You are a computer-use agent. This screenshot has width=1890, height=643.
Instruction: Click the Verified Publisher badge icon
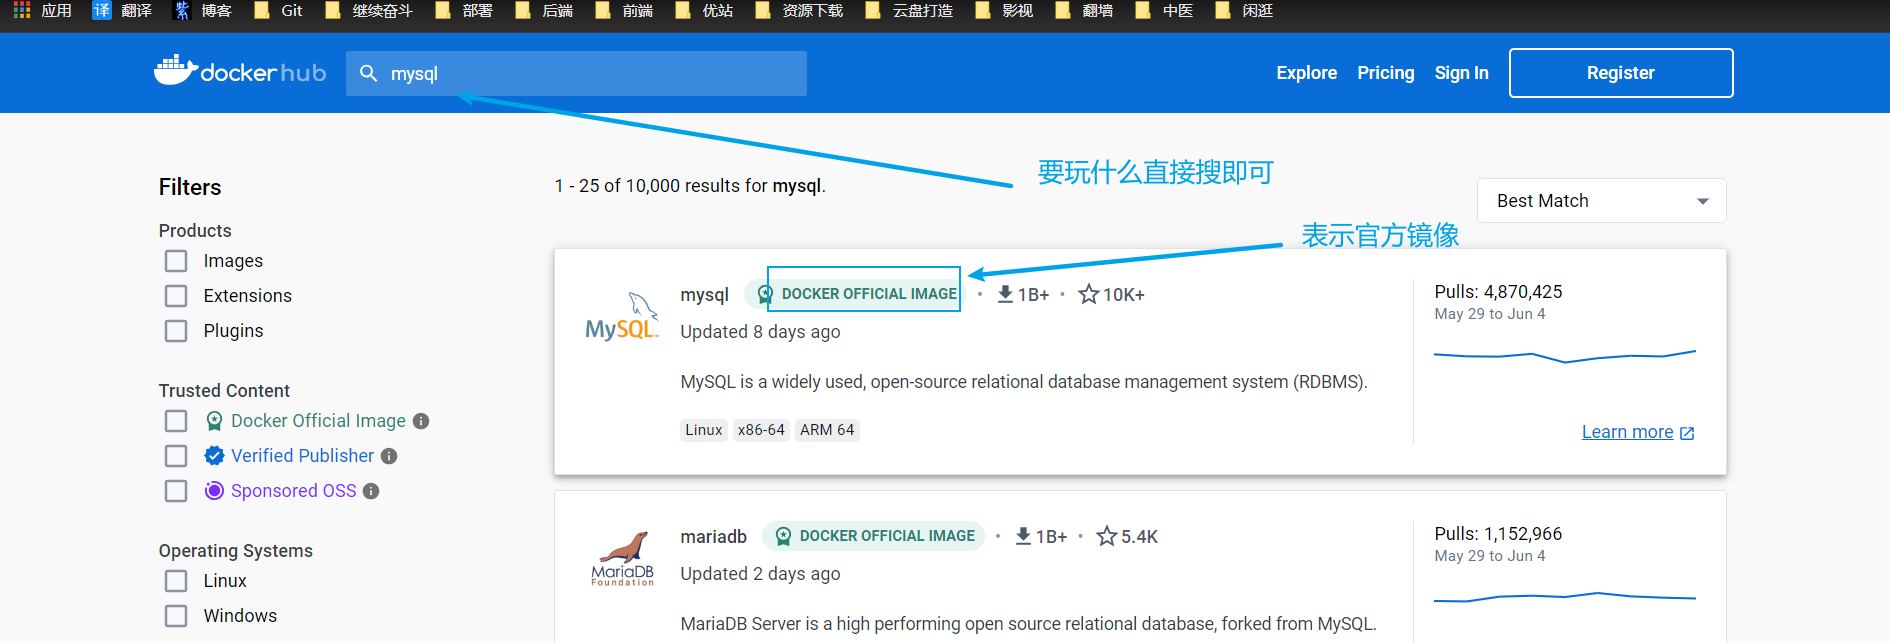(x=214, y=456)
